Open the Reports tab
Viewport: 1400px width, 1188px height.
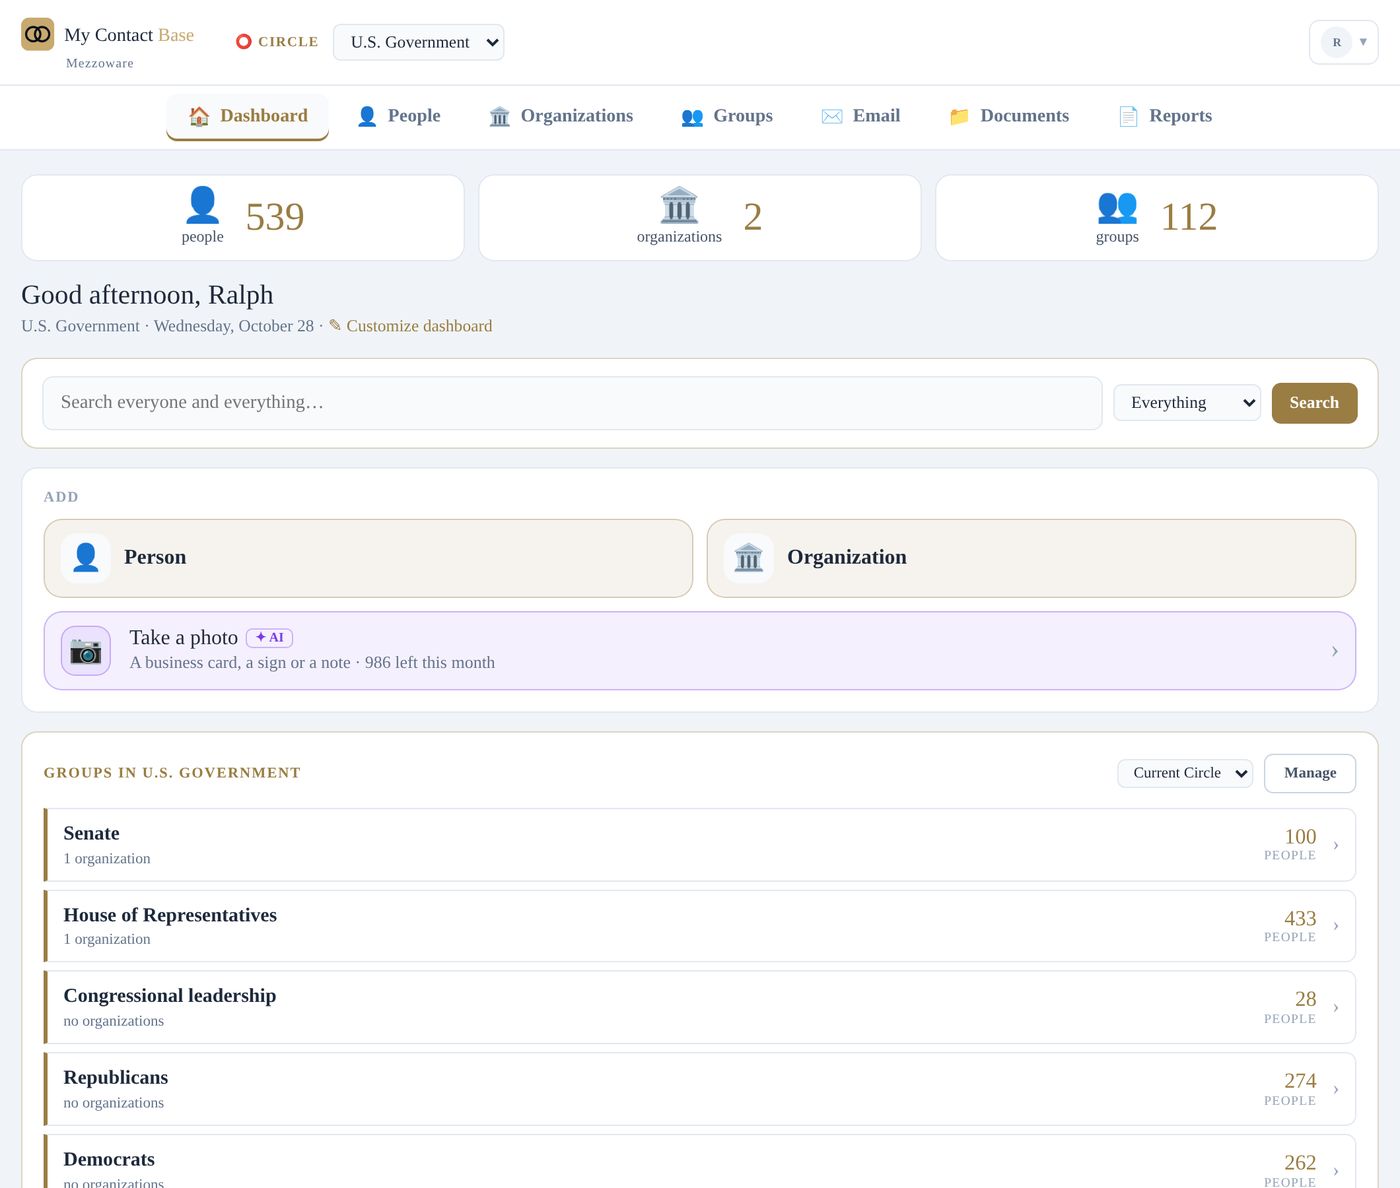(x=1165, y=116)
